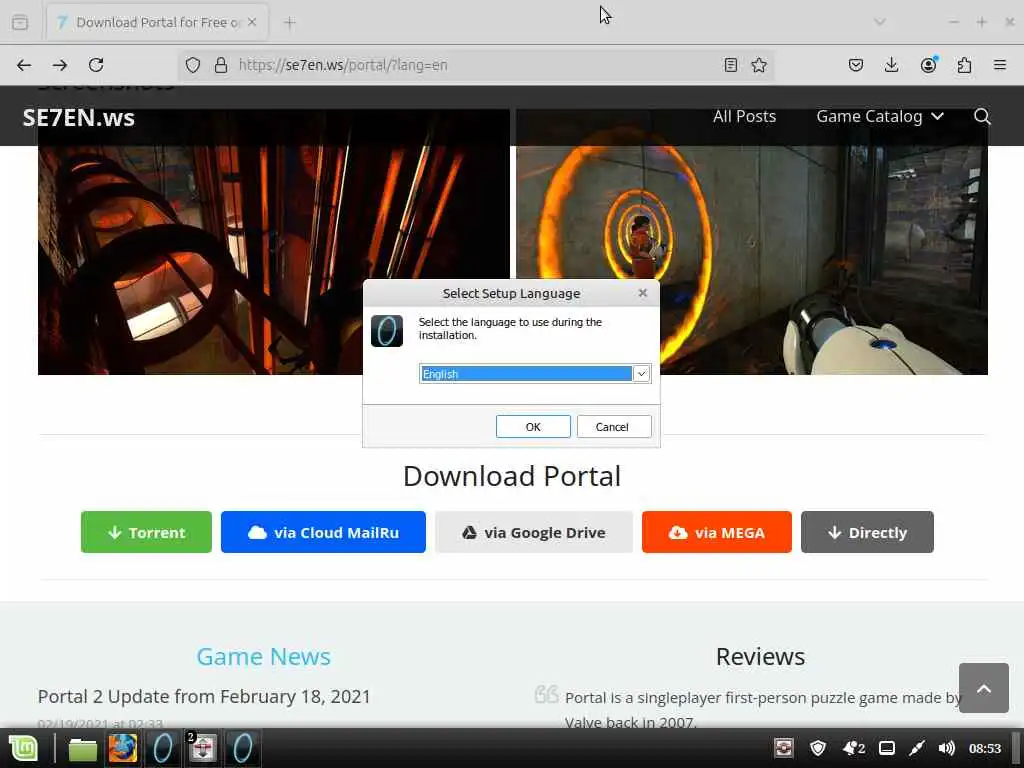Viewport: 1024px width, 768px height.
Task: Click OK in Select Setup Language dialog
Action: coord(533,426)
